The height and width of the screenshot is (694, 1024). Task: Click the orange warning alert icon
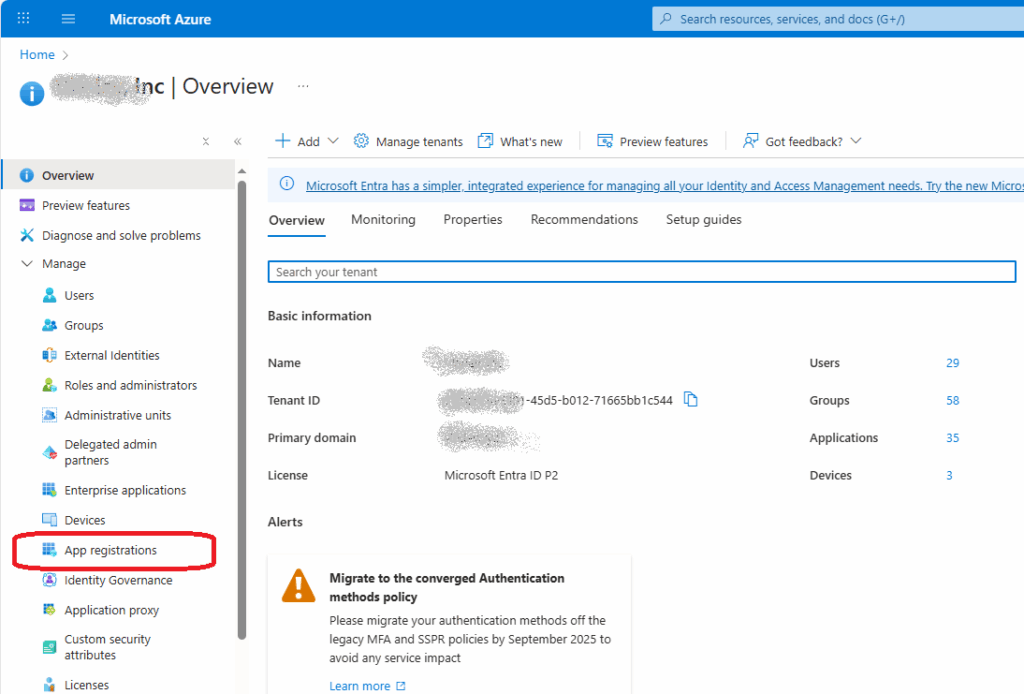tap(298, 586)
